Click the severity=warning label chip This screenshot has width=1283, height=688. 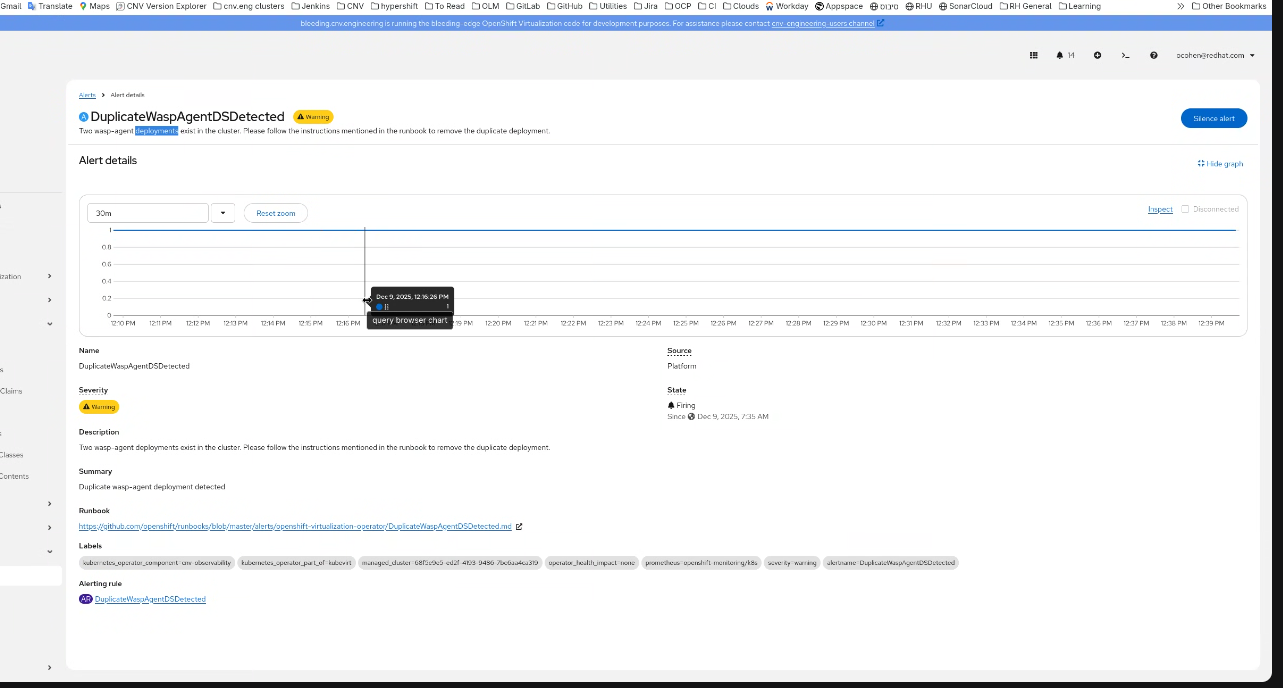coord(791,562)
